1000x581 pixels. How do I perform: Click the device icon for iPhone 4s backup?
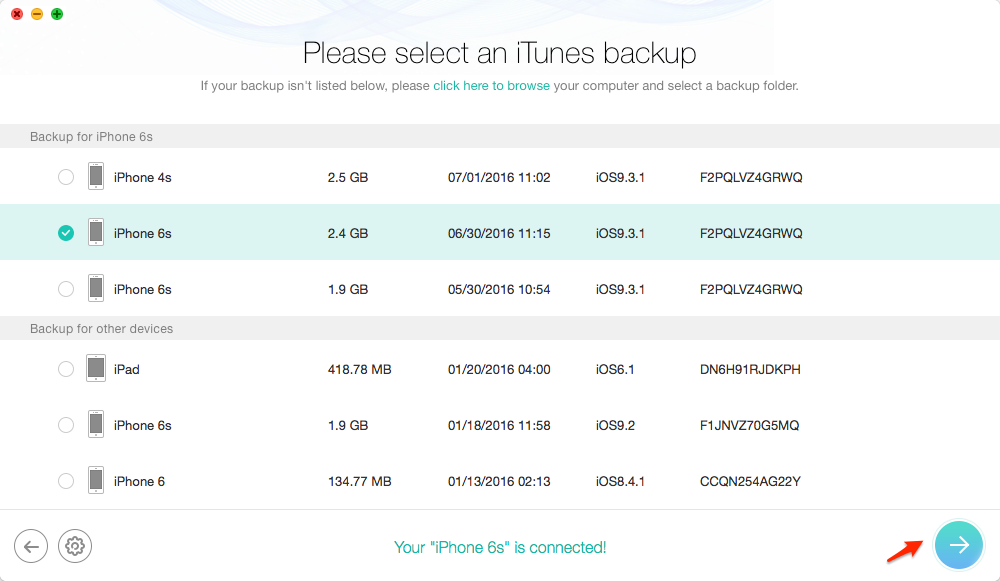(96, 177)
